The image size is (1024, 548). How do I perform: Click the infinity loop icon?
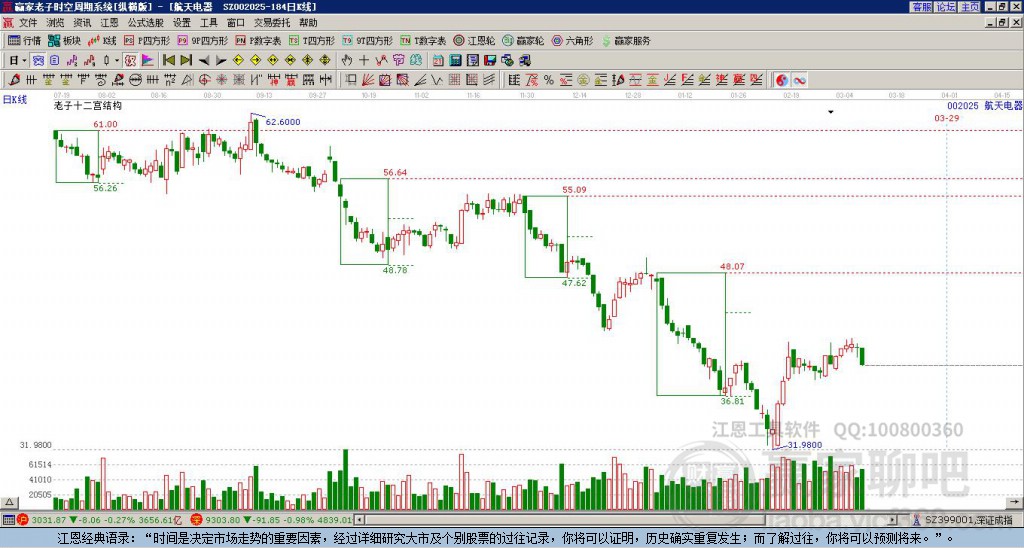point(799,80)
